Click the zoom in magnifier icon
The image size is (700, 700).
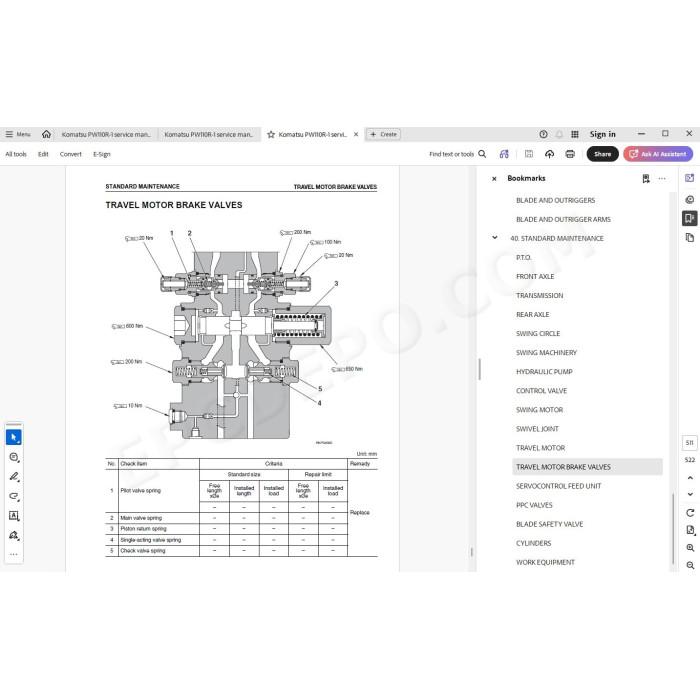pyautogui.click(x=690, y=548)
